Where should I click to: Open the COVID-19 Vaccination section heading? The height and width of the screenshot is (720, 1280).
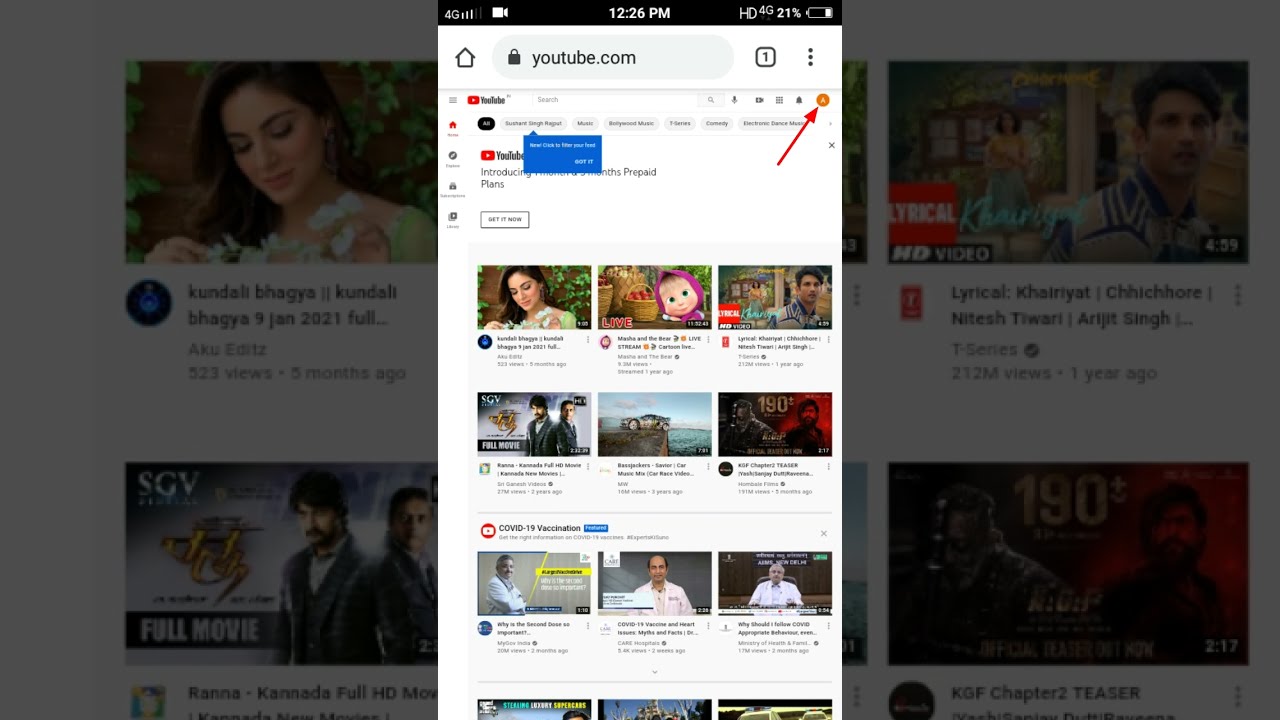pyautogui.click(x=539, y=528)
